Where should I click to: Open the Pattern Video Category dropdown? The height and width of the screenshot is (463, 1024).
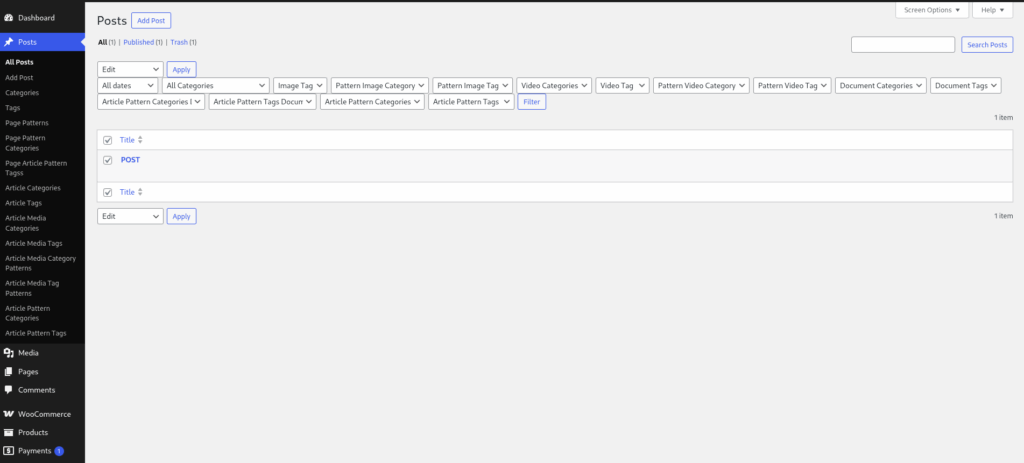[701, 86]
